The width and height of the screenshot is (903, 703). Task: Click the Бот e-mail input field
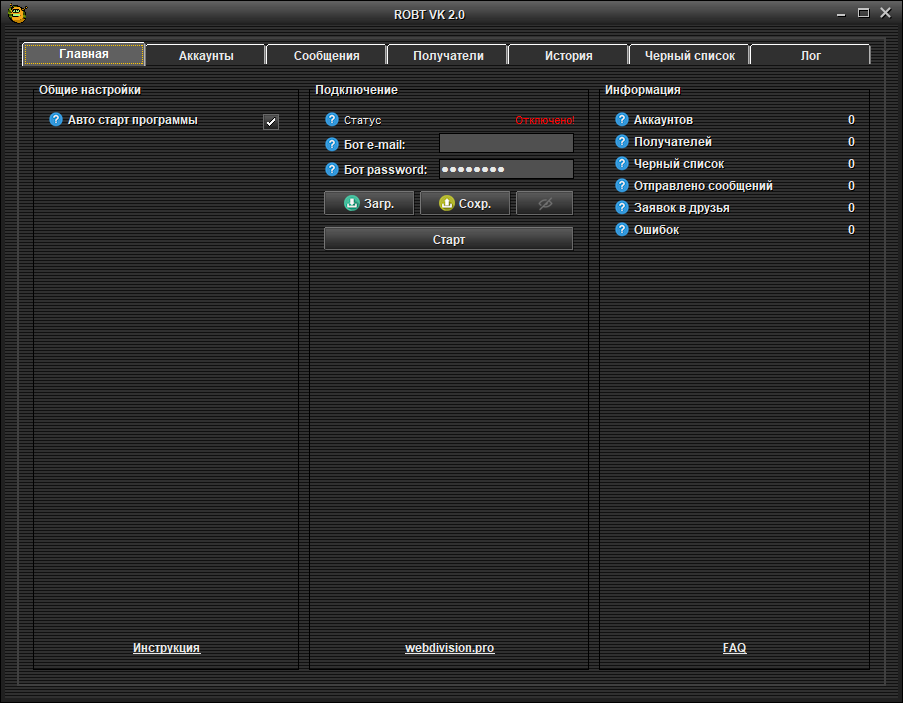pyautogui.click(x=506, y=144)
